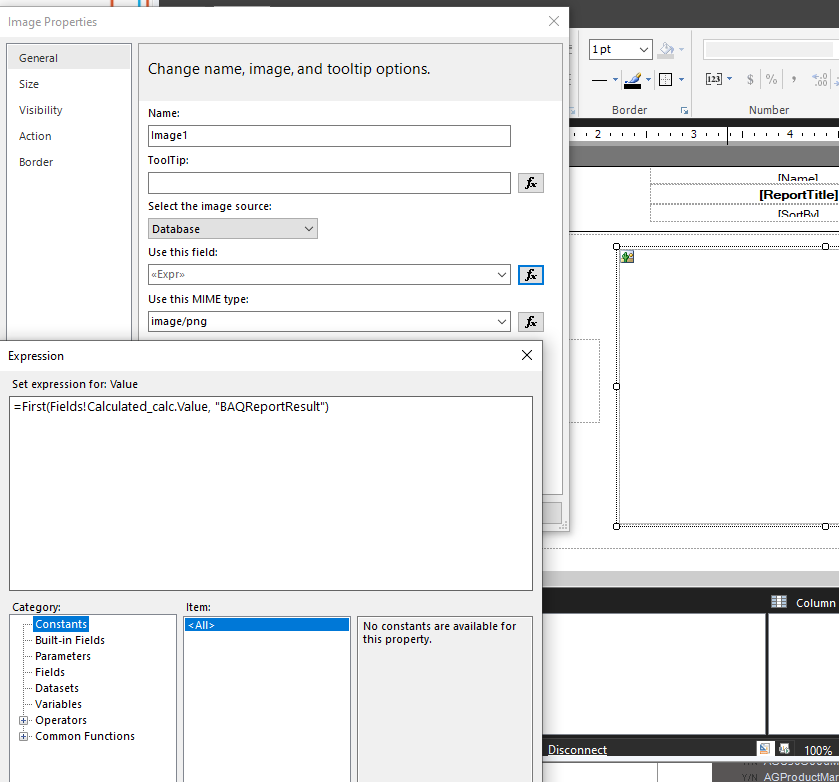Screen dimensions: 839x782
Task: Expand the Operators category
Action: tap(24, 720)
